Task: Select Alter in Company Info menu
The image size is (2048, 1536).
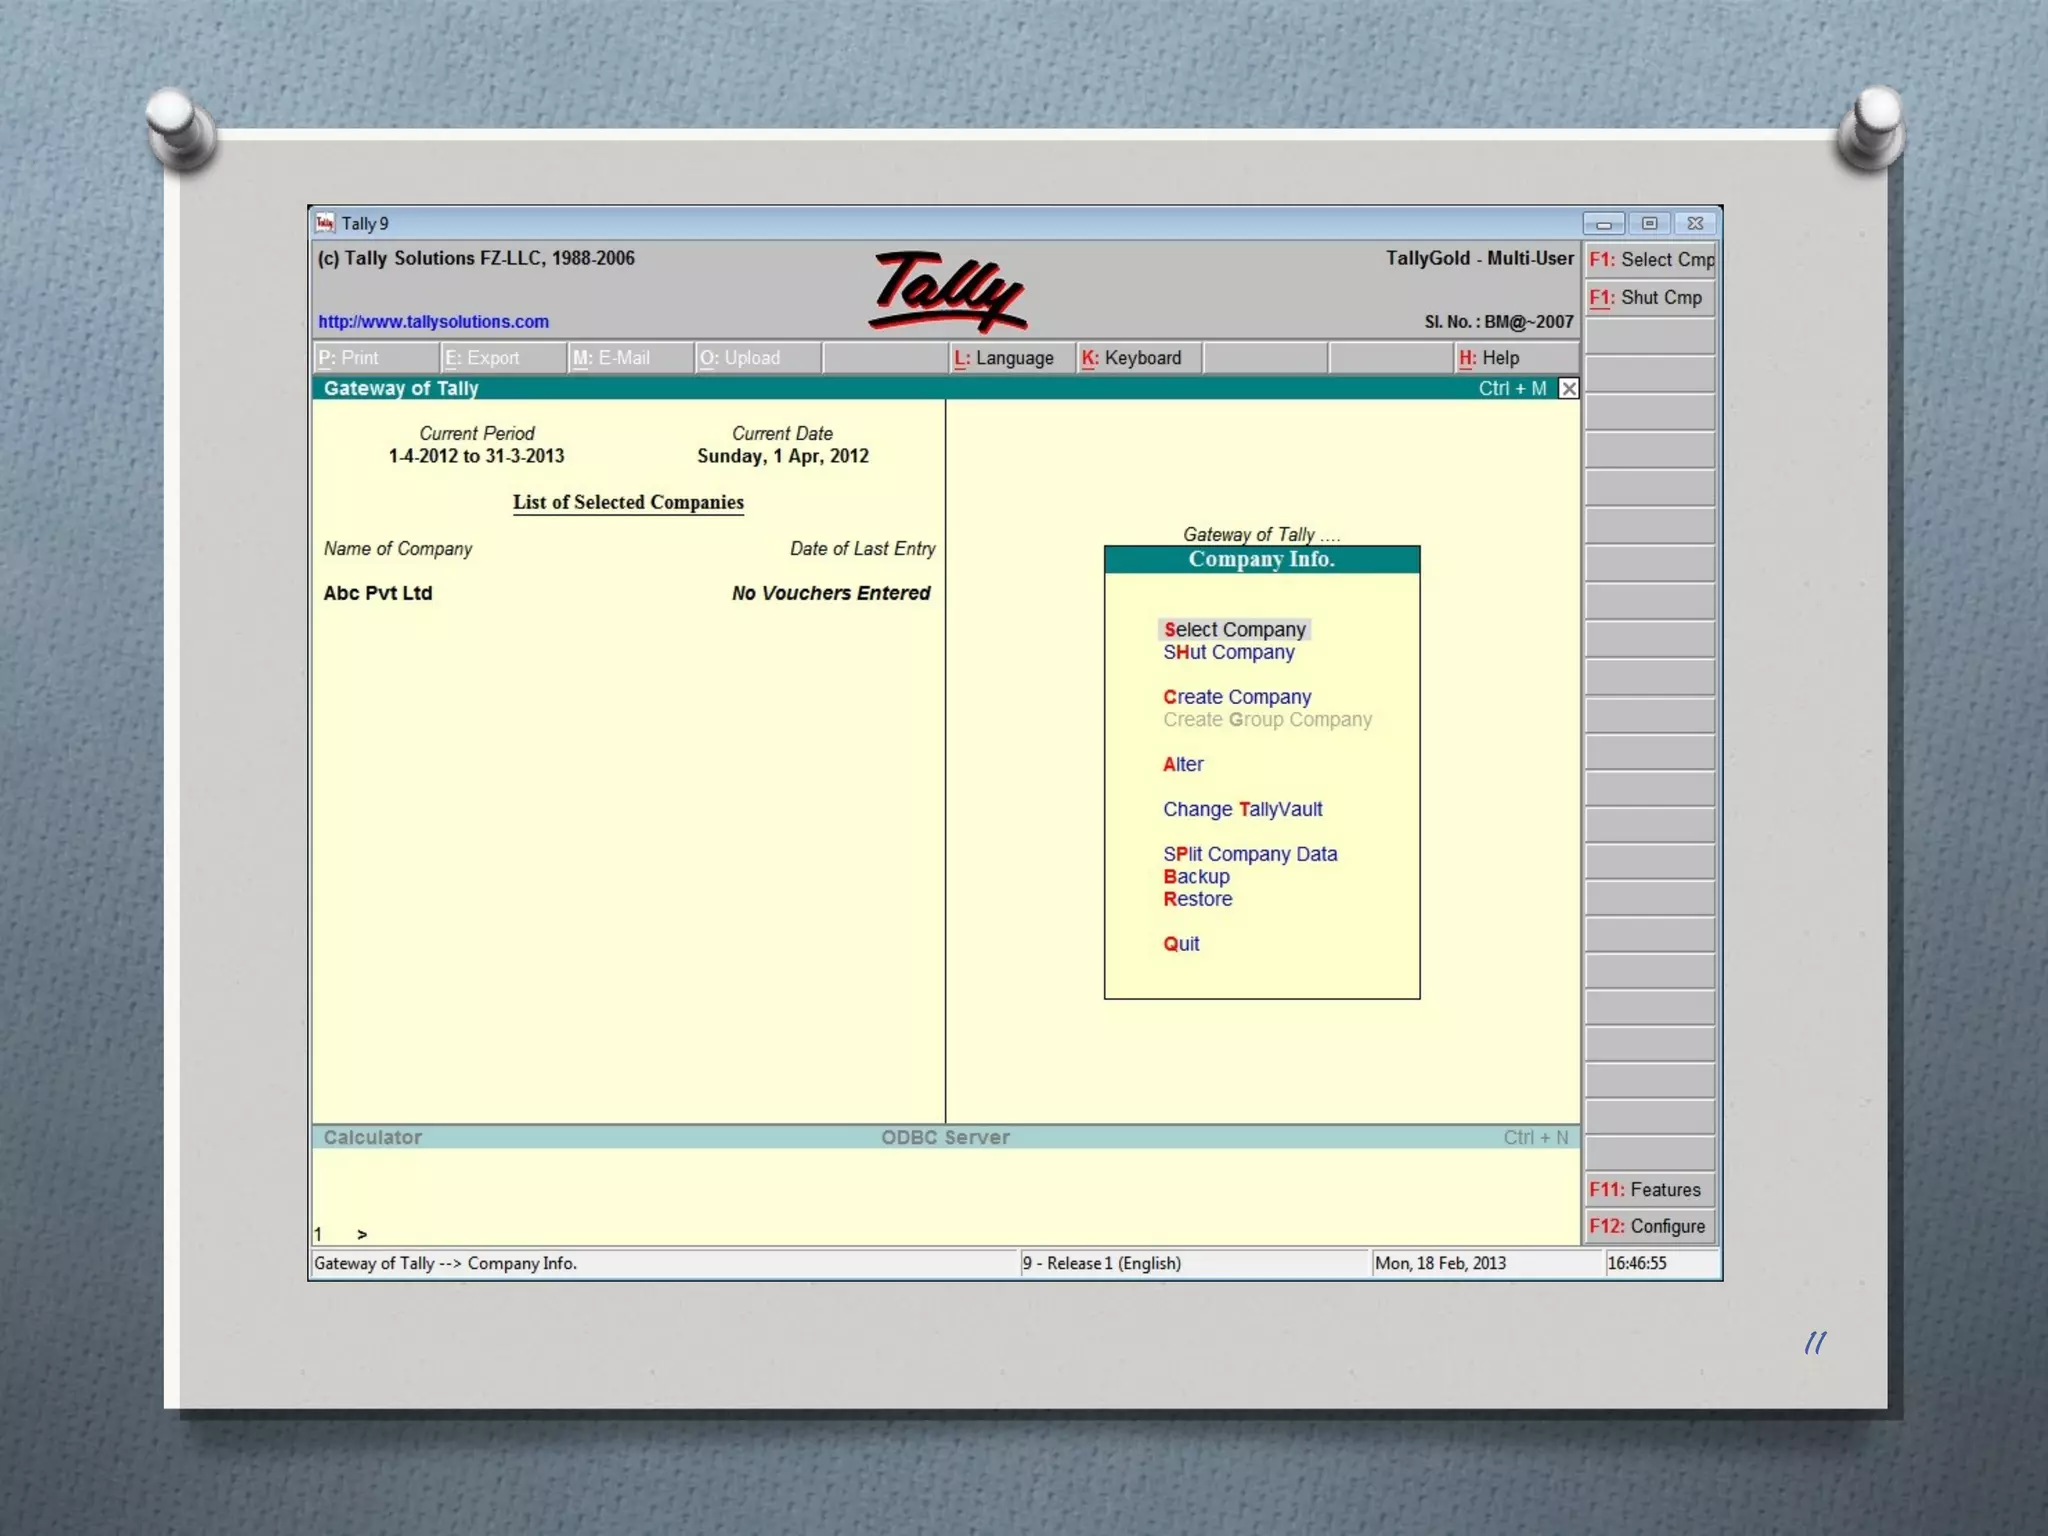Action: pyautogui.click(x=1183, y=764)
